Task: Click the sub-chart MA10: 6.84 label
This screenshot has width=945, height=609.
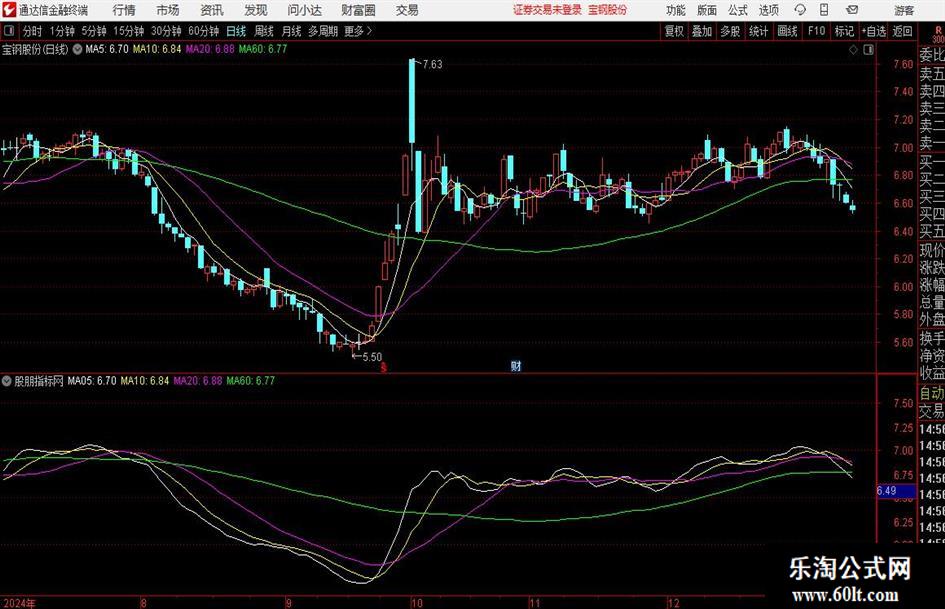Action: tap(145, 381)
